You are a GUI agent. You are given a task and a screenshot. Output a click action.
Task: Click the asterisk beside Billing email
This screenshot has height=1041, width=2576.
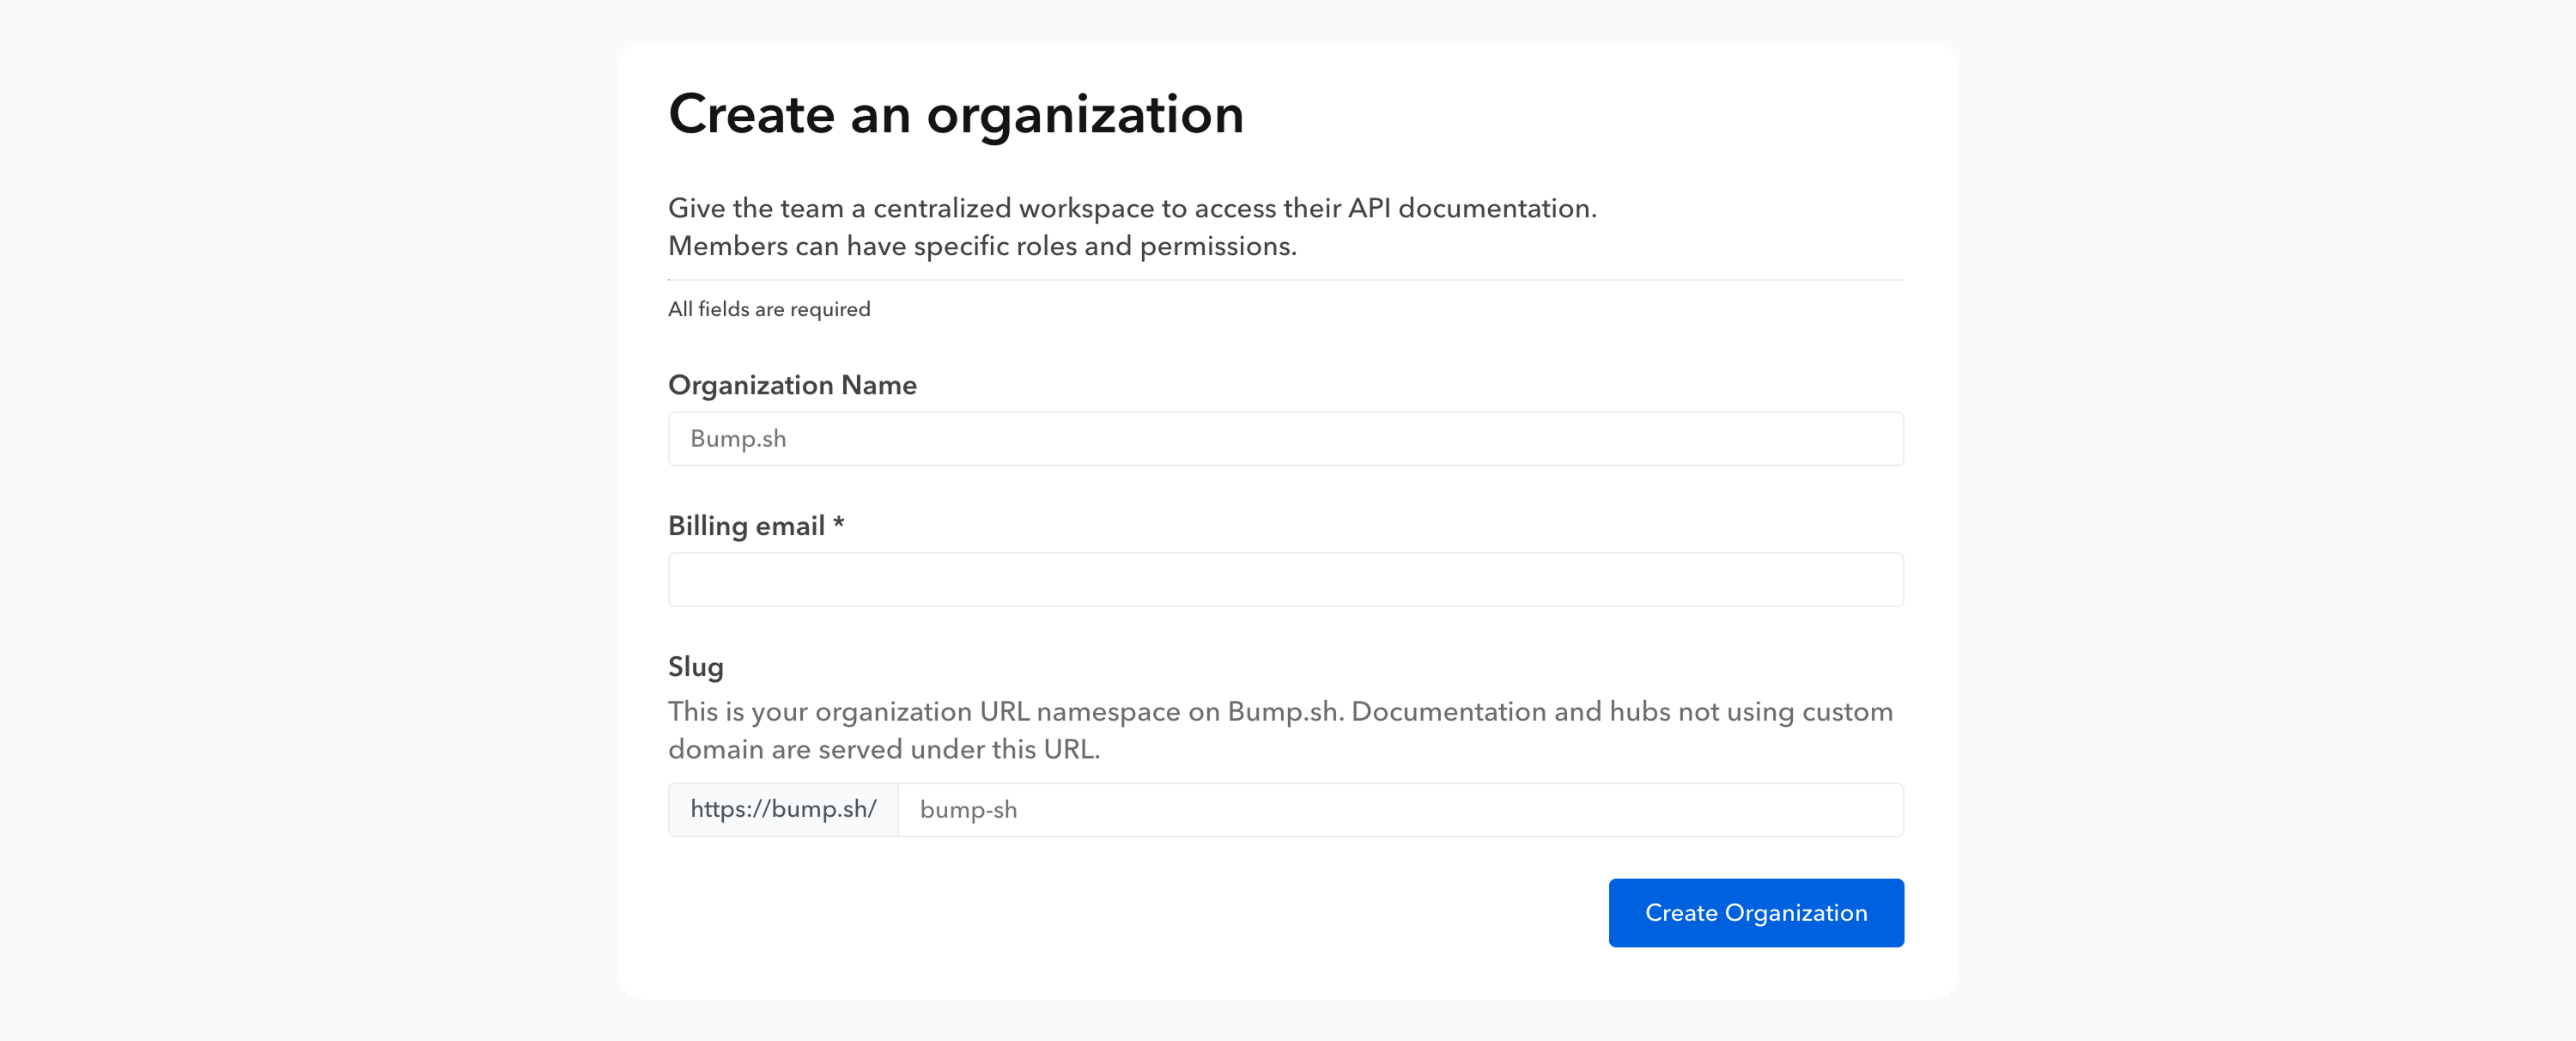(x=839, y=523)
